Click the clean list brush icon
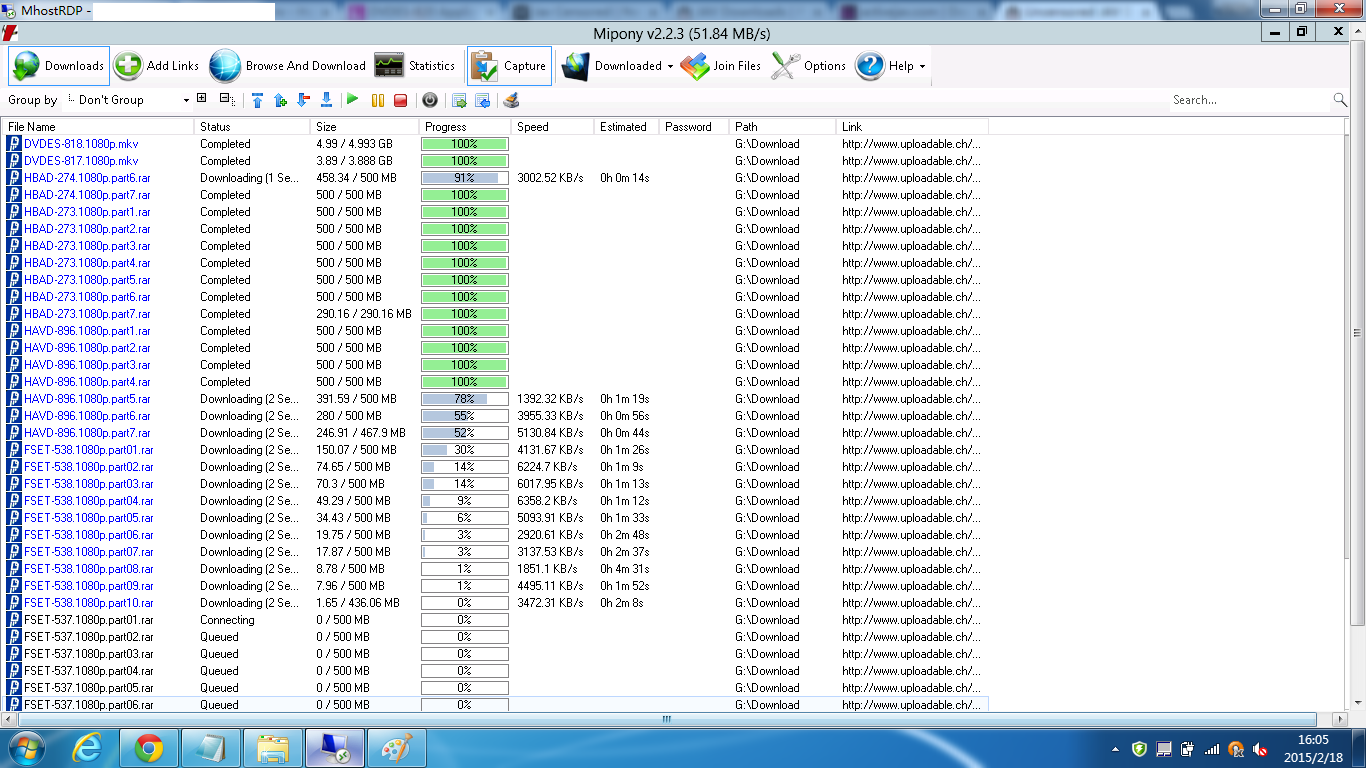This screenshot has width=1366, height=768. [x=511, y=100]
